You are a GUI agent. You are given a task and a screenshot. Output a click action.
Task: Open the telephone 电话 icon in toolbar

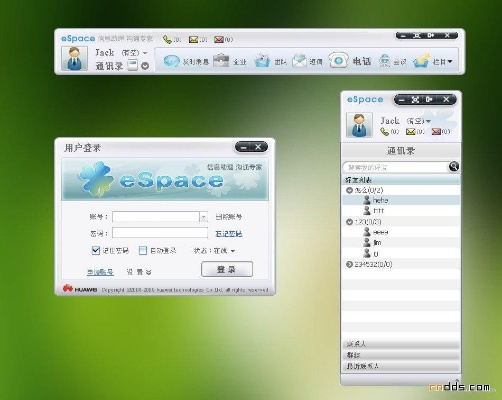click(x=338, y=60)
